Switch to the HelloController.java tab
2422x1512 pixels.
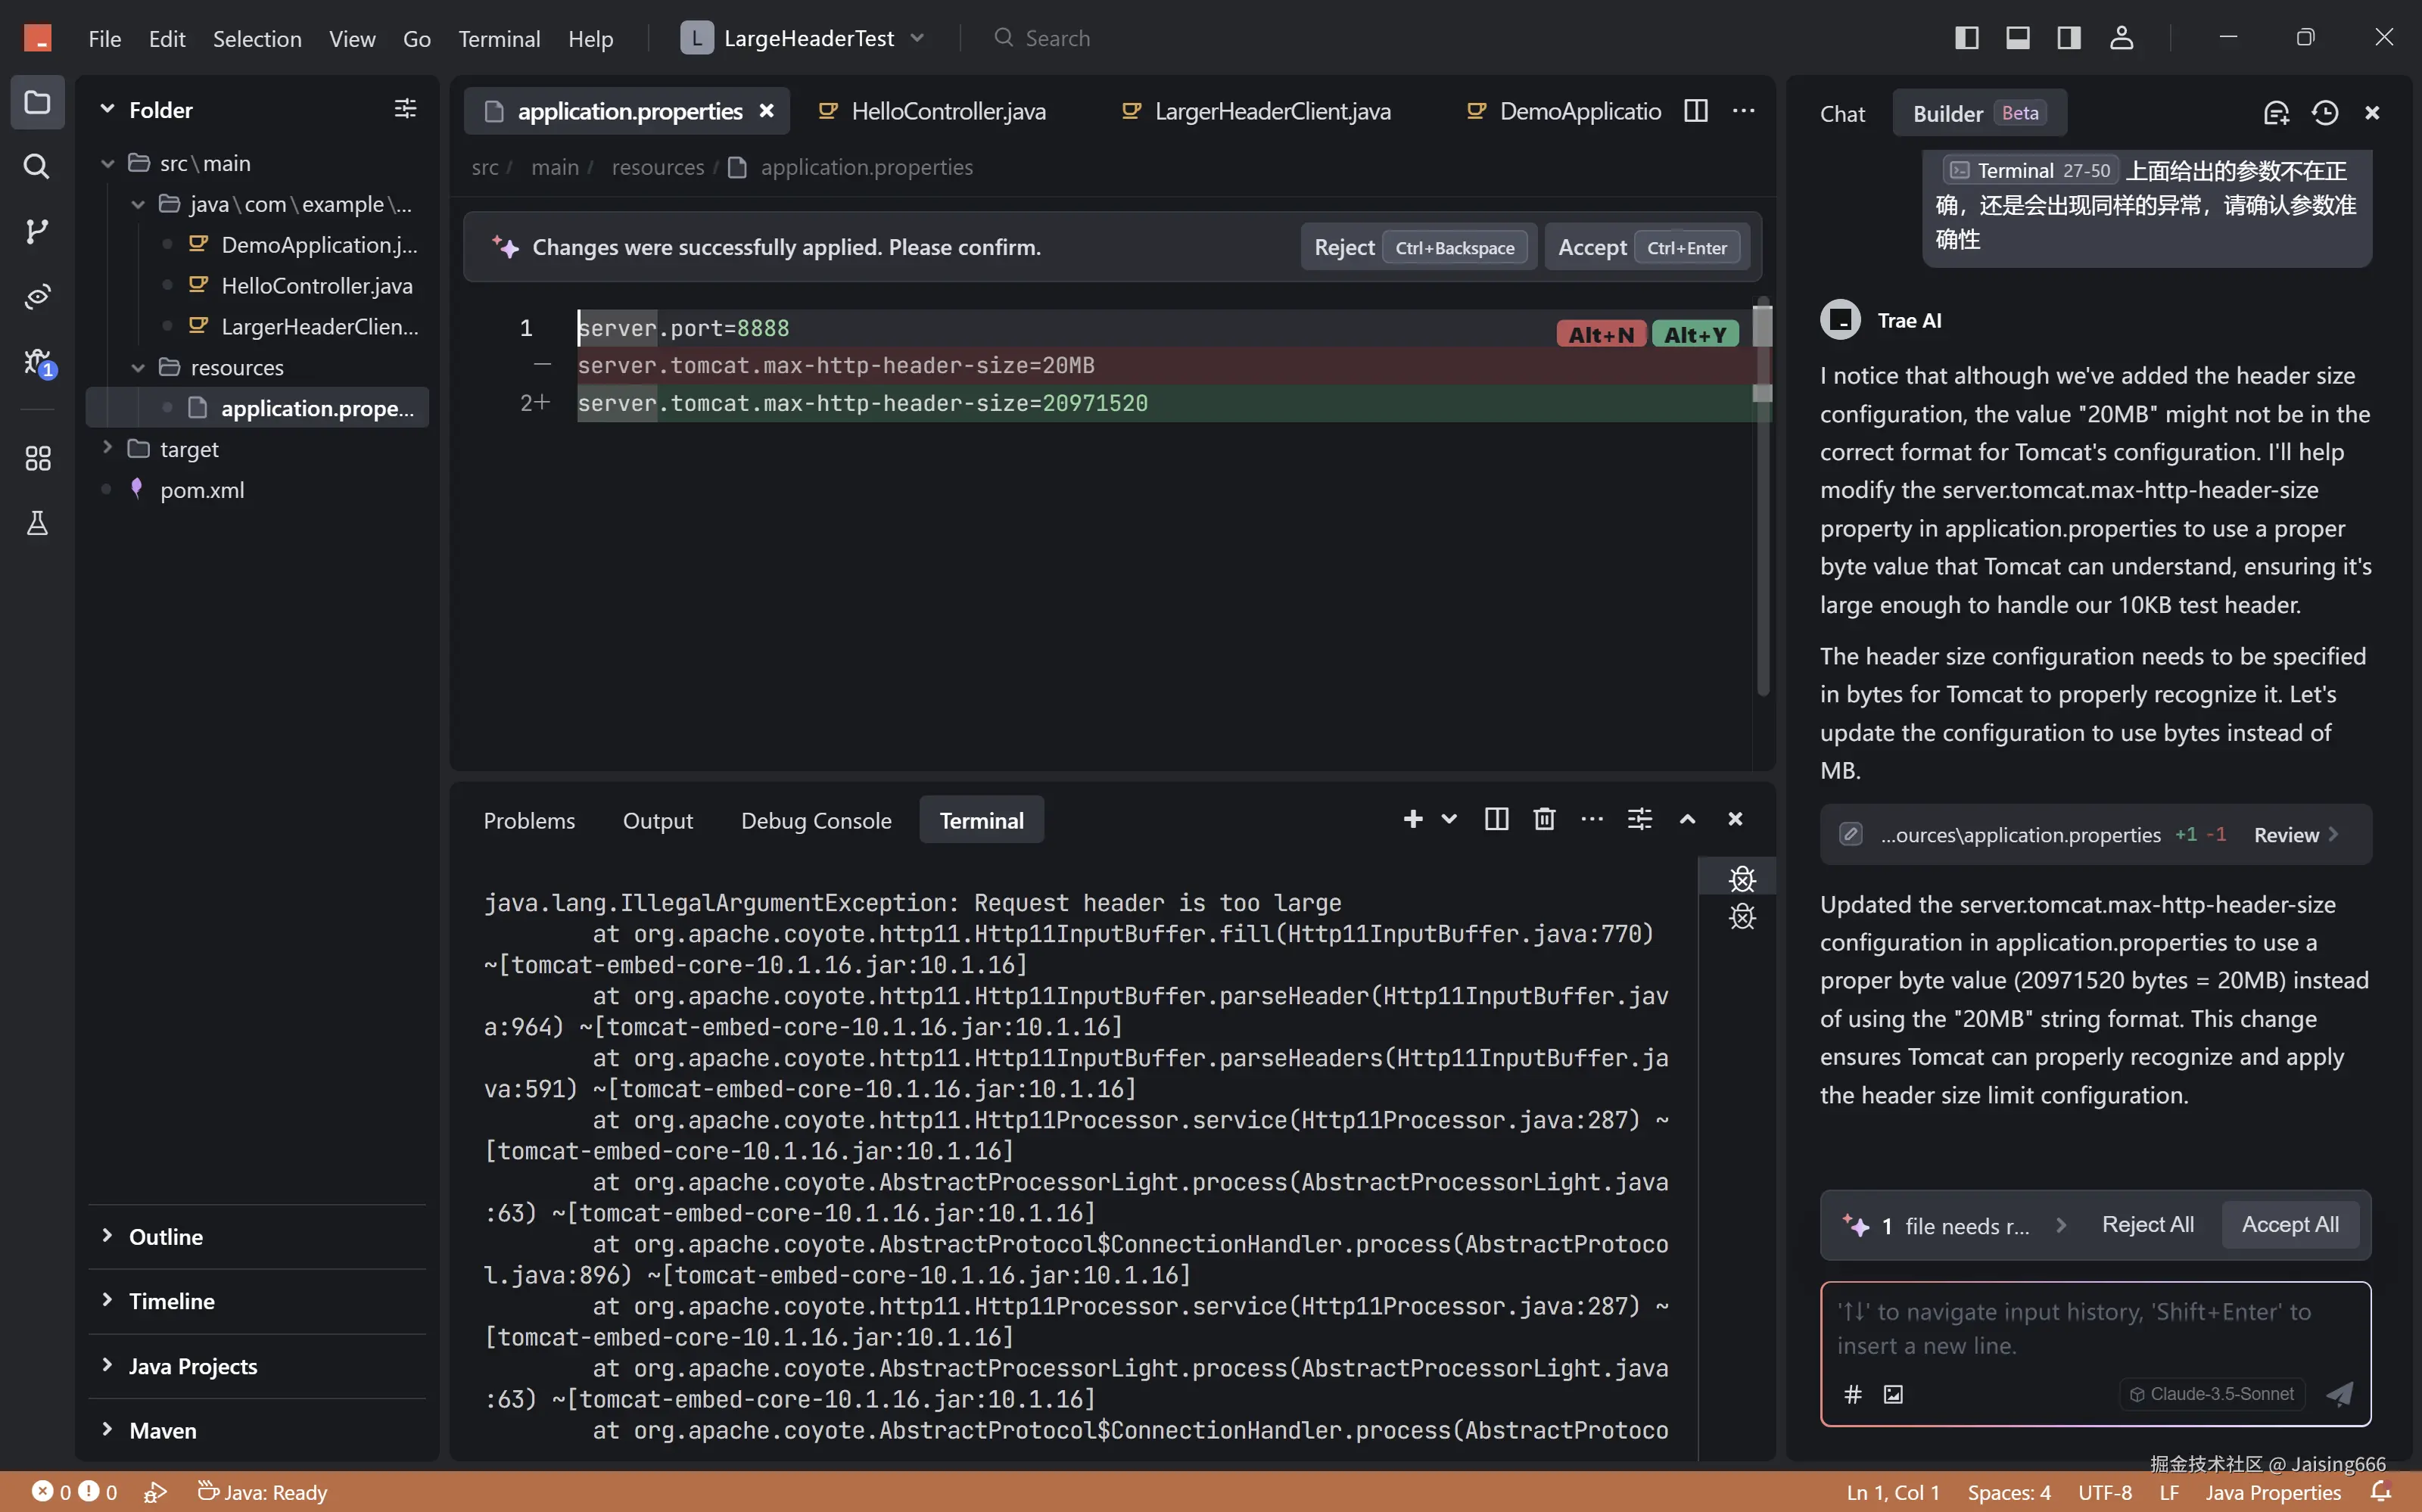coord(947,111)
